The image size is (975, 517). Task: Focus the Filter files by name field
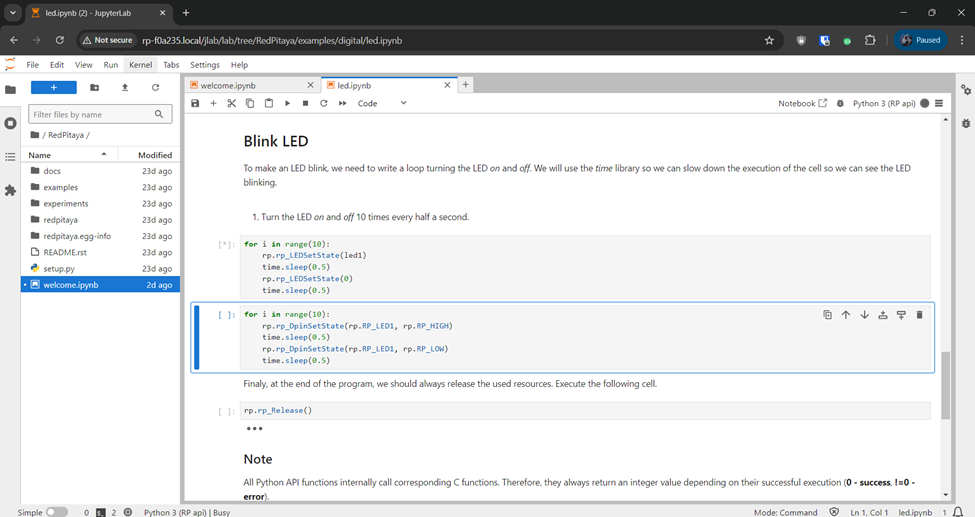pyautogui.click(x=91, y=115)
